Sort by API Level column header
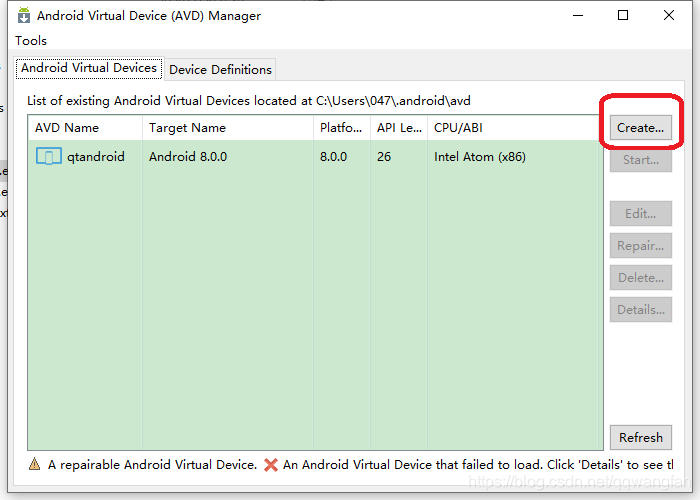Image resolution: width=700 pixels, height=500 pixels. click(x=399, y=128)
